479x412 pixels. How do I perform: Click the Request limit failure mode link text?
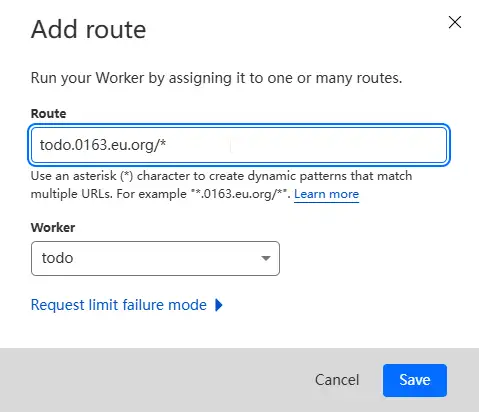coord(119,305)
